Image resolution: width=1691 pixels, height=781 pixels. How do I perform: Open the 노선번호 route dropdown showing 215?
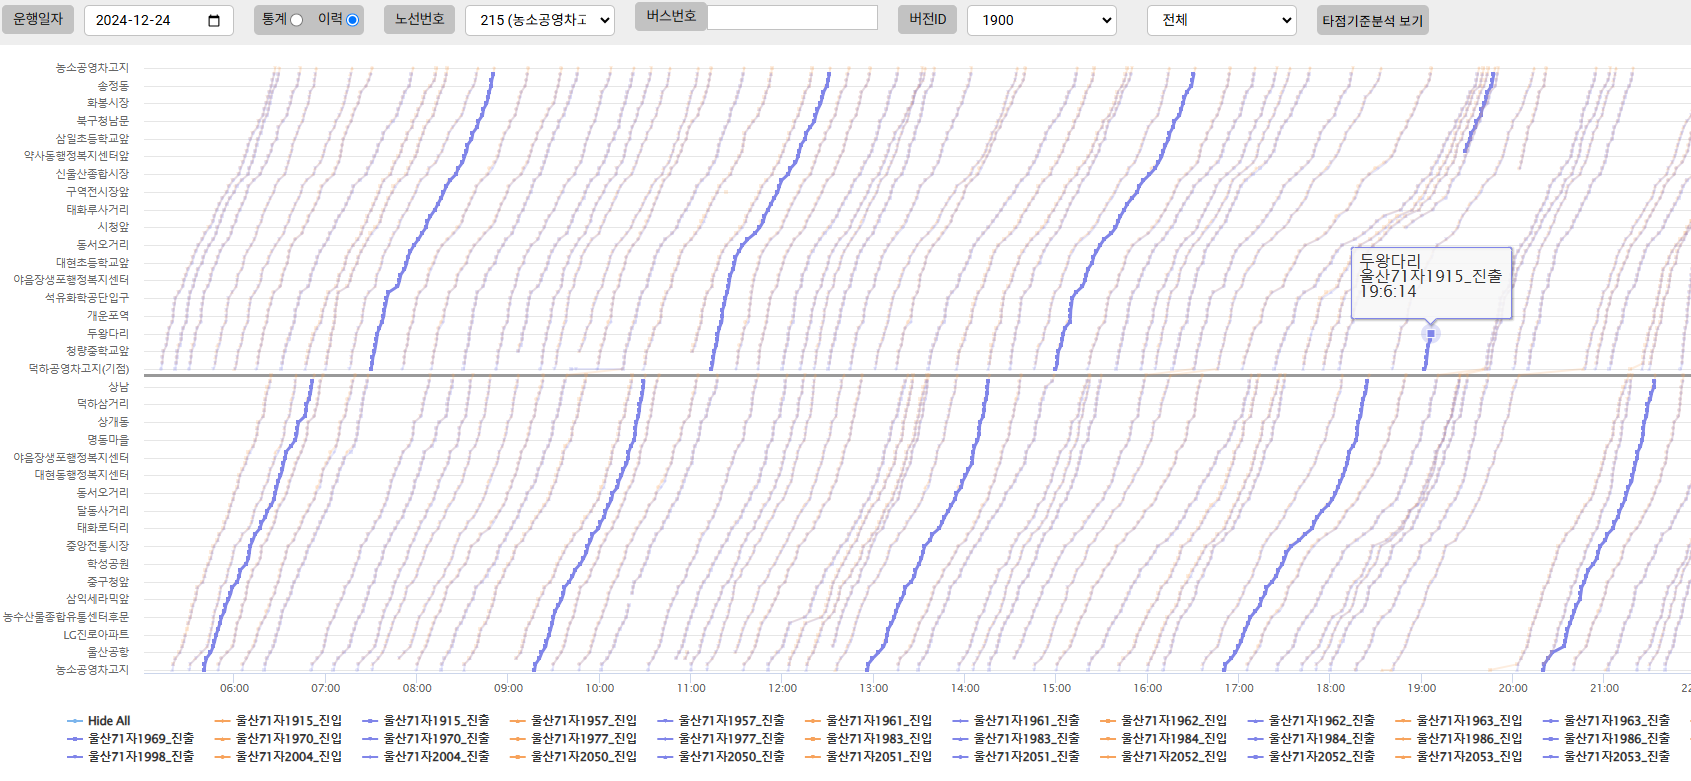click(x=539, y=20)
